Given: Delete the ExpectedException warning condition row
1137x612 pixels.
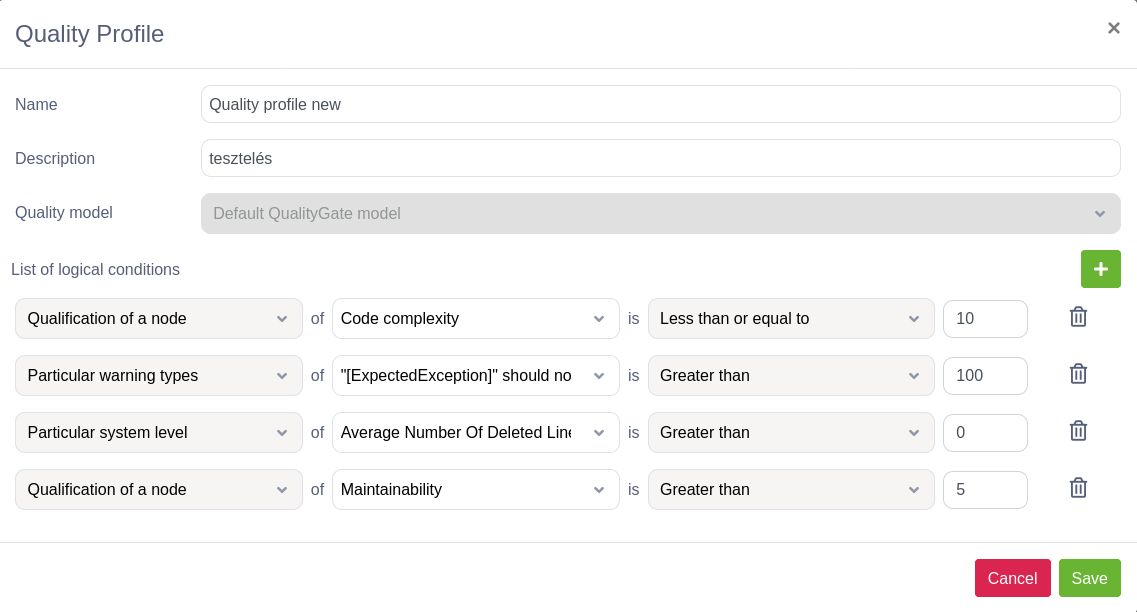Looking at the screenshot, I should [x=1078, y=374].
